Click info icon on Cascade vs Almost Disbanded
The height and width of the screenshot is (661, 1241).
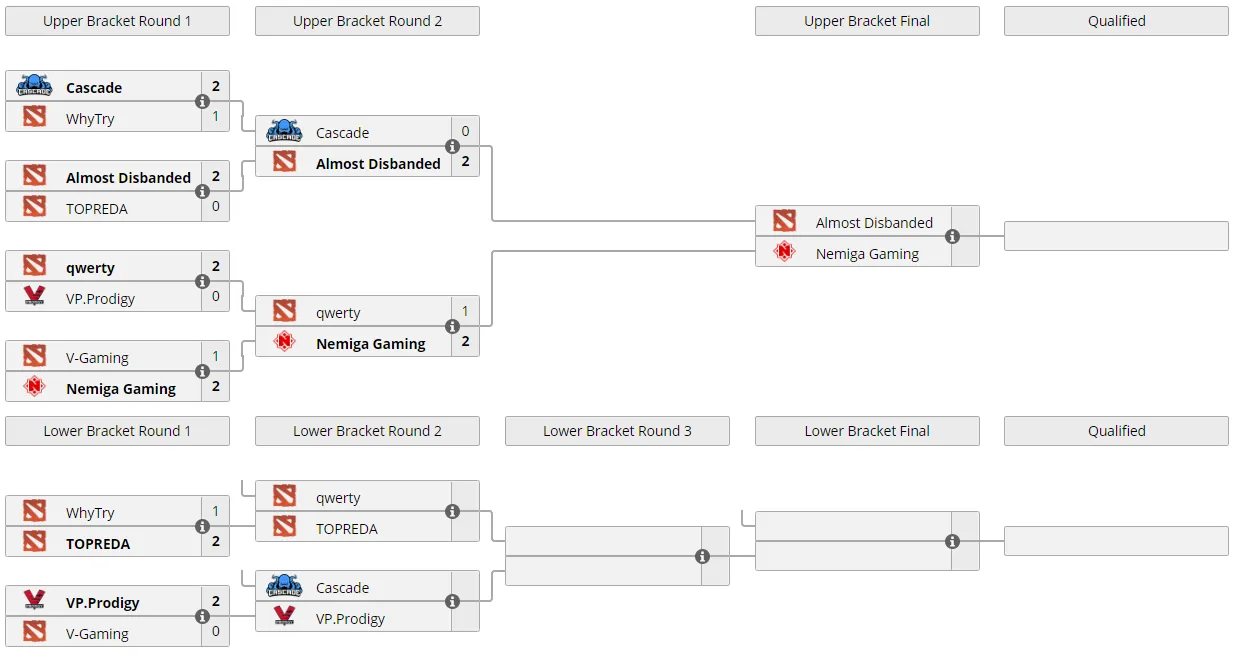point(452,147)
